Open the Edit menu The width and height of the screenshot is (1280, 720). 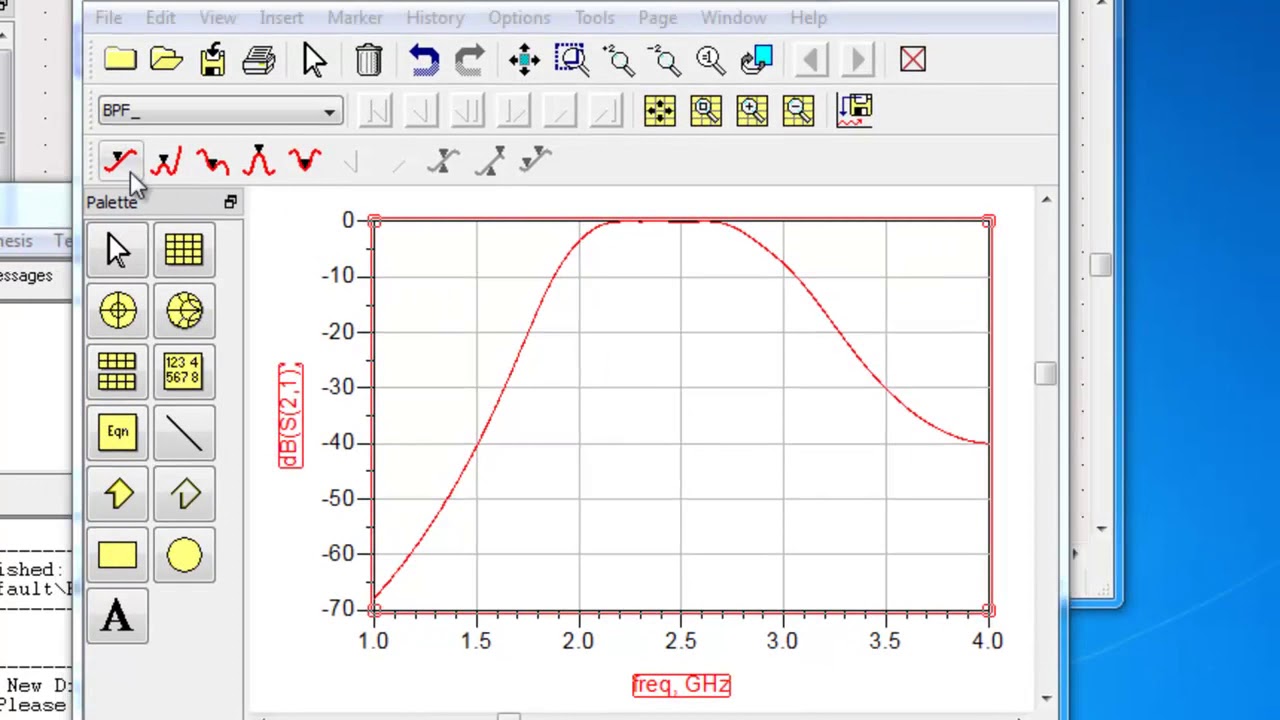[160, 18]
